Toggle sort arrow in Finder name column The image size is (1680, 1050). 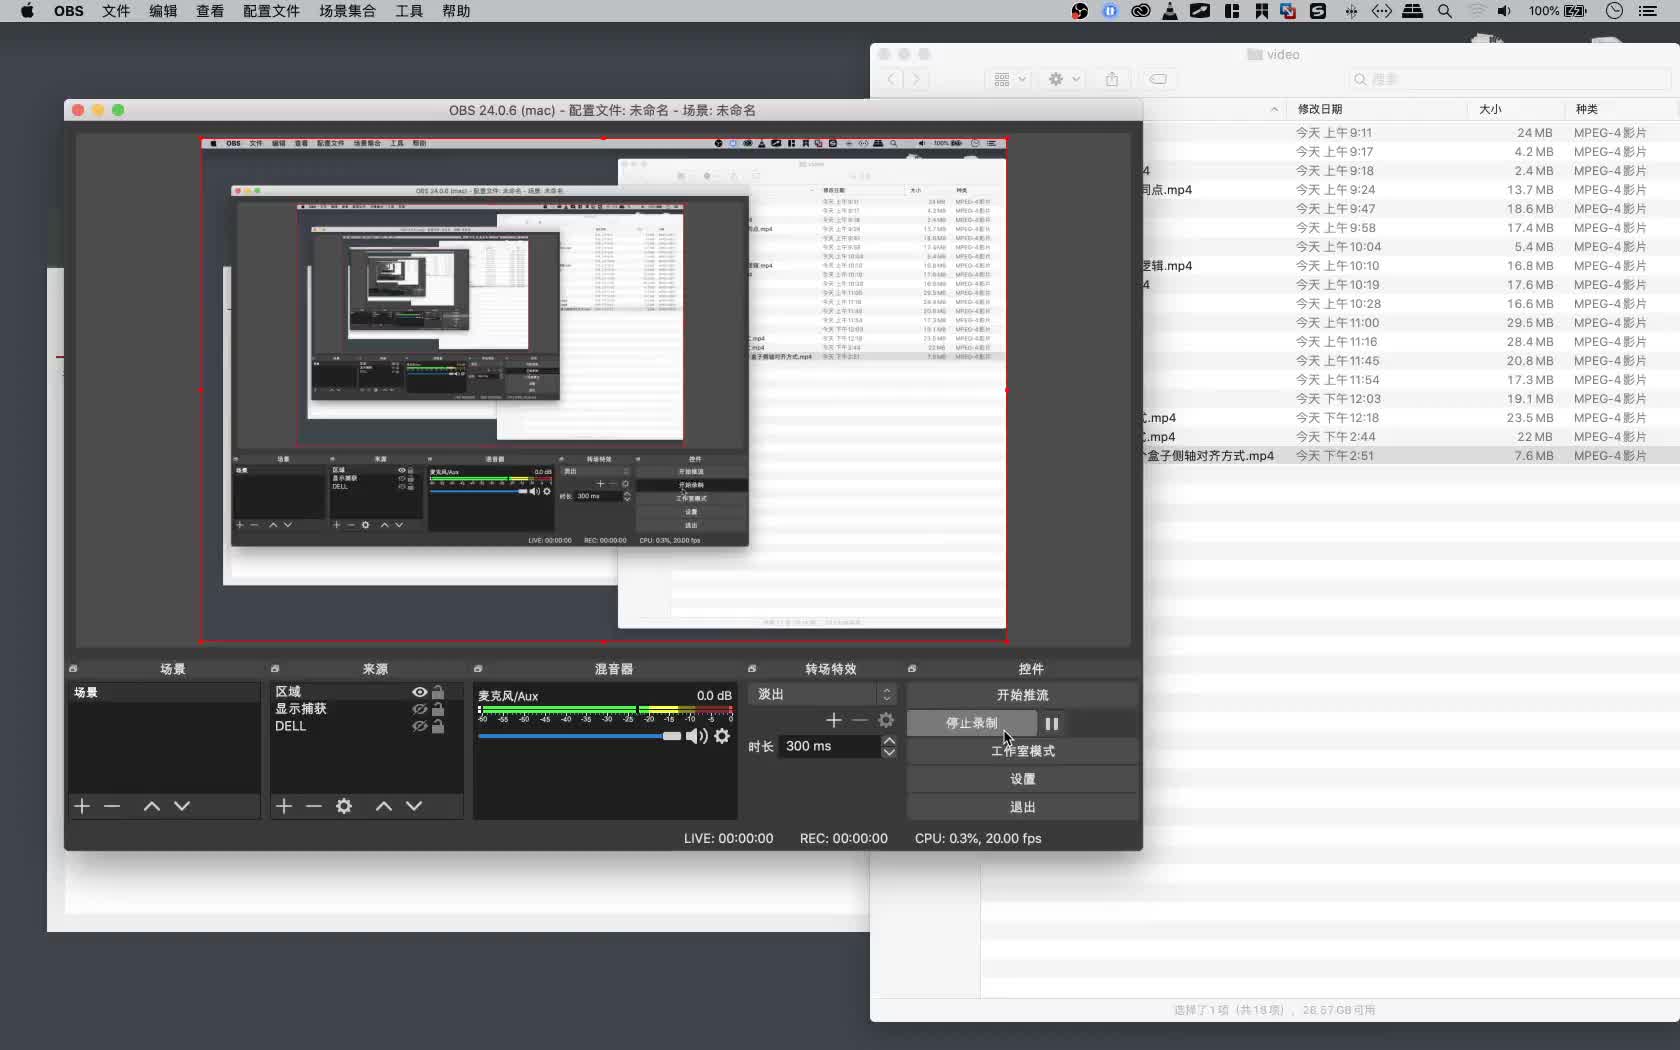click(1274, 109)
